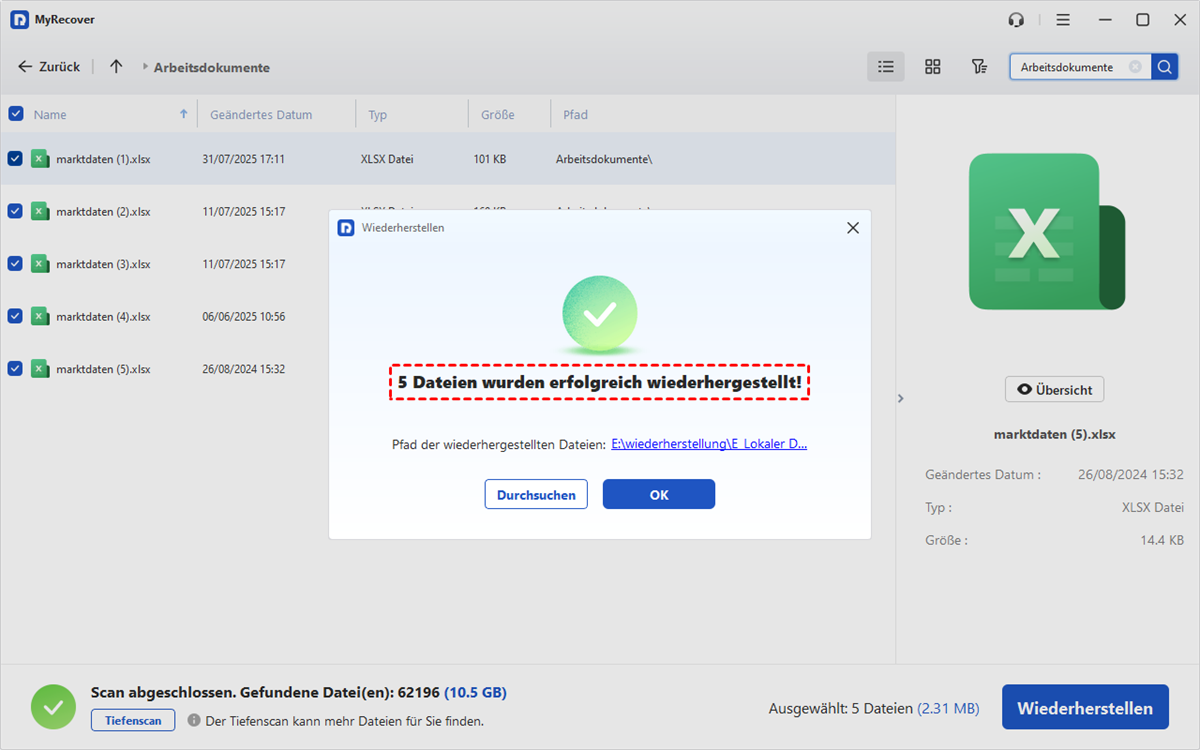Open the restored files path link
The height and width of the screenshot is (750, 1200).
tap(709, 444)
